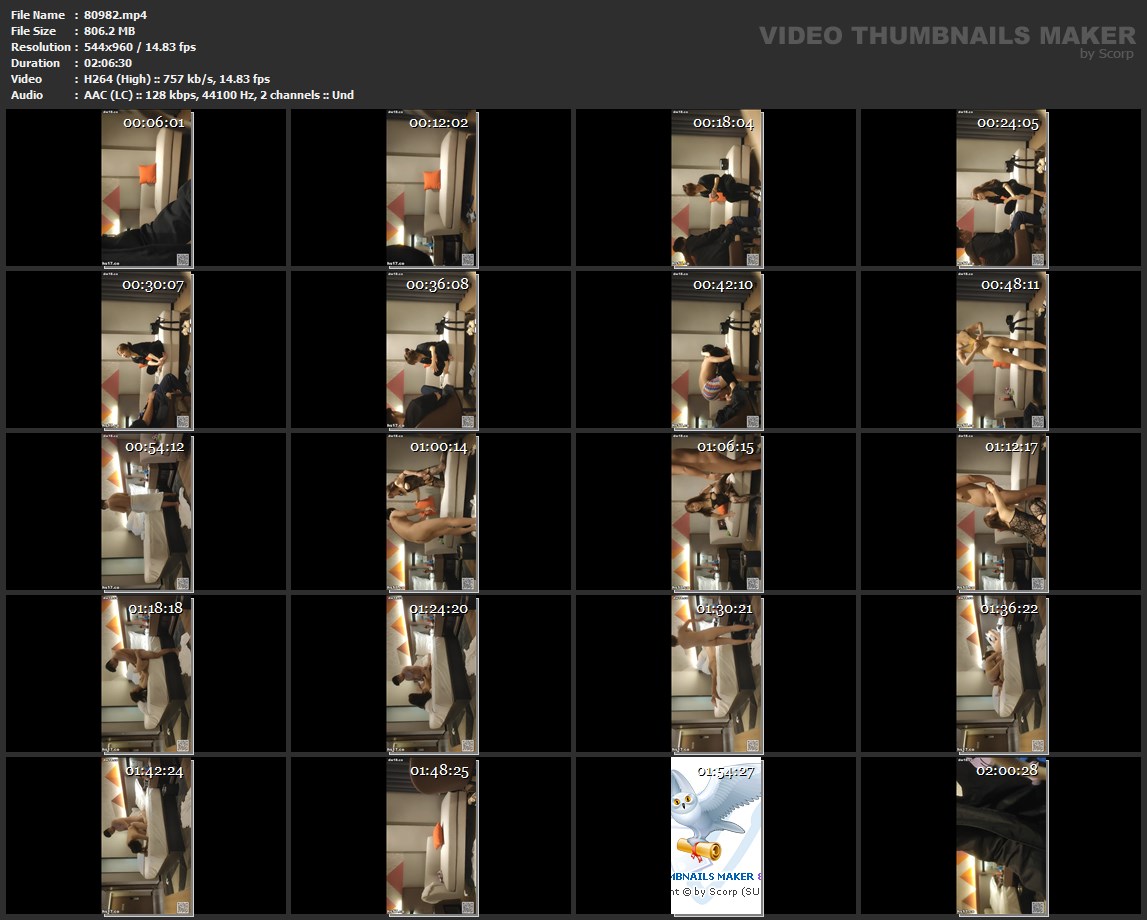The width and height of the screenshot is (1147, 920).
Task: Click the AAC (LC) audio info line
Action: pyautogui.click(x=219, y=95)
